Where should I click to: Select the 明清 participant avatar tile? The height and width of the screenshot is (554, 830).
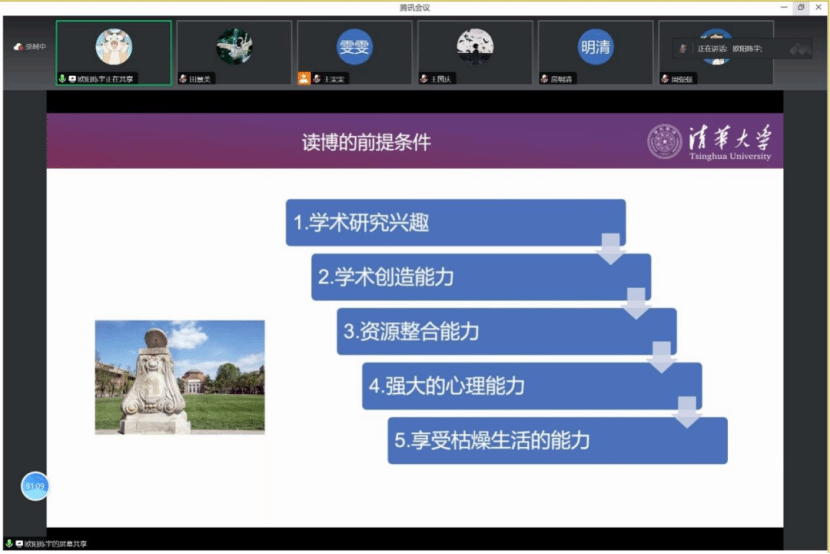click(x=595, y=52)
